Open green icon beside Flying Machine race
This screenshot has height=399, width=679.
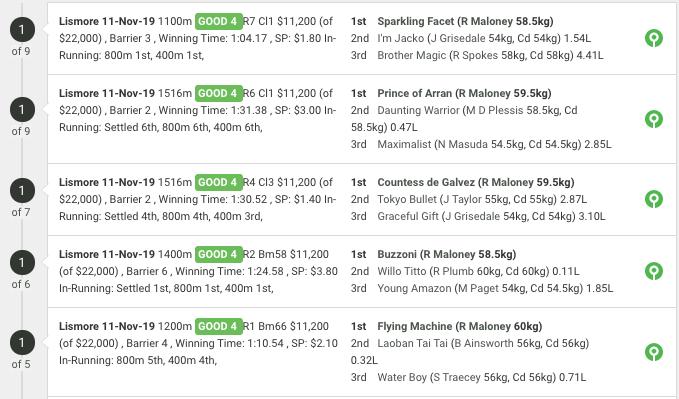(x=653, y=352)
